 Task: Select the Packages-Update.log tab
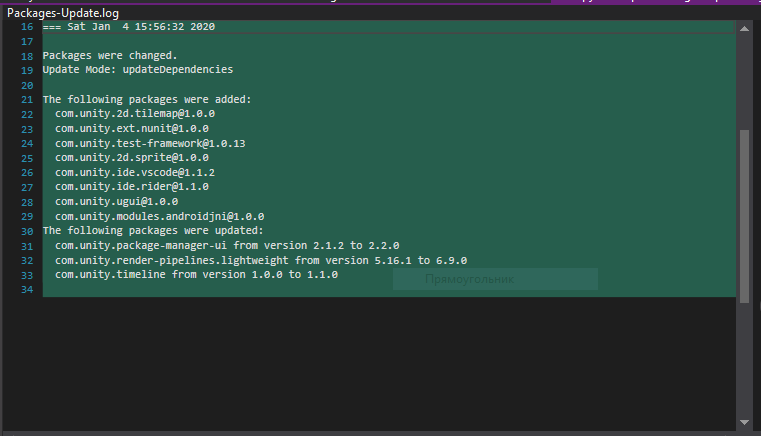click(63, 13)
